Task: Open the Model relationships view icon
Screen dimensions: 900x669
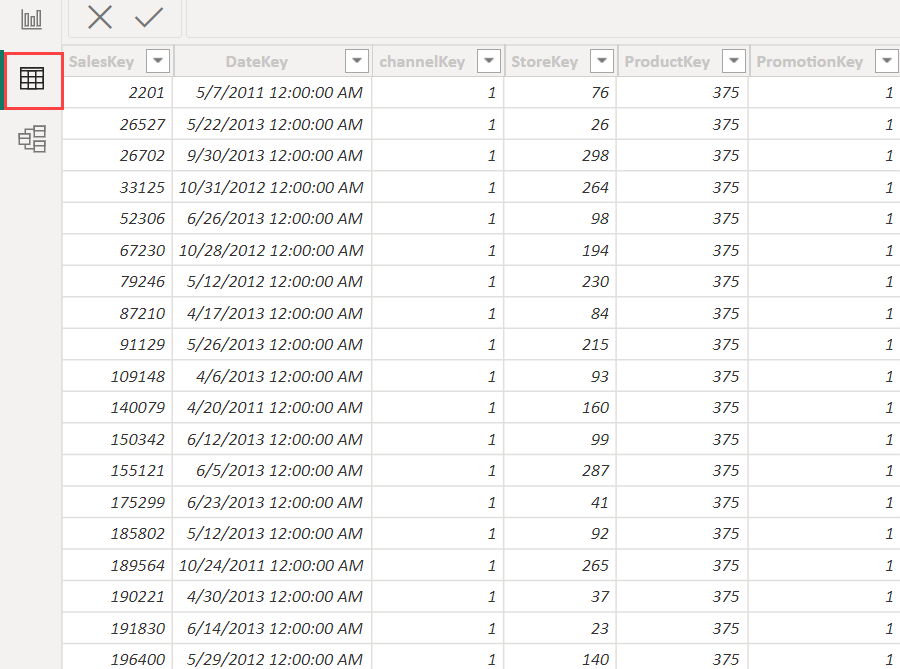Action: click(x=32, y=139)
